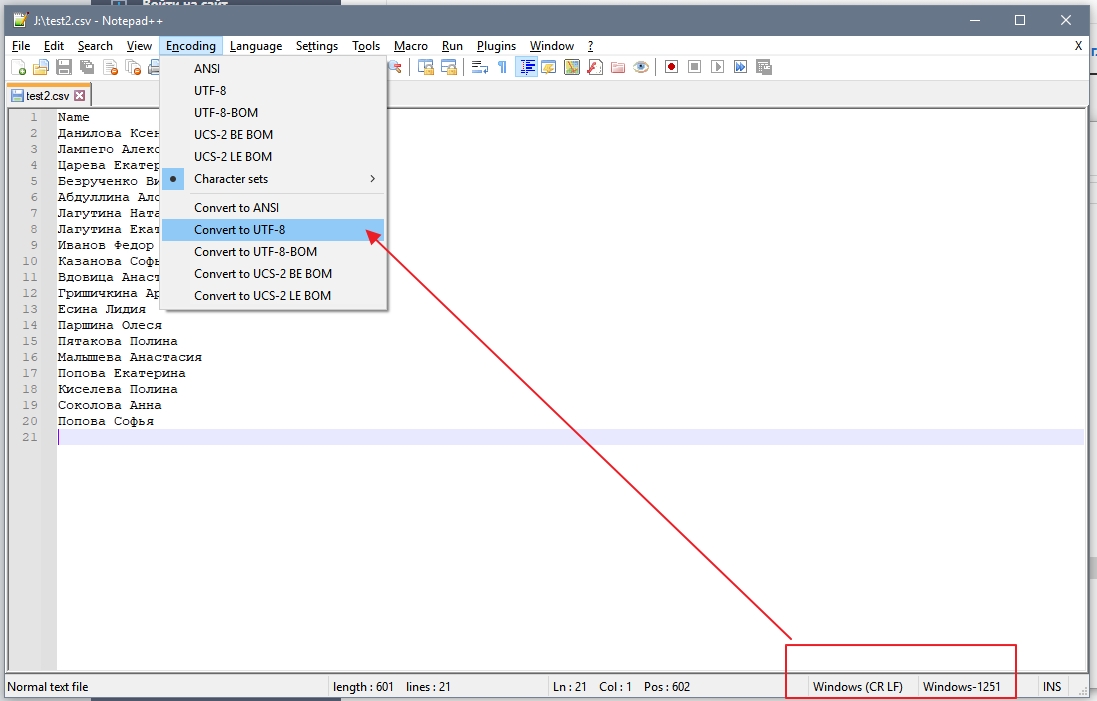Open the Folder as Workspace icon
The image size is (1097, 701).
[x=618, y=67]
